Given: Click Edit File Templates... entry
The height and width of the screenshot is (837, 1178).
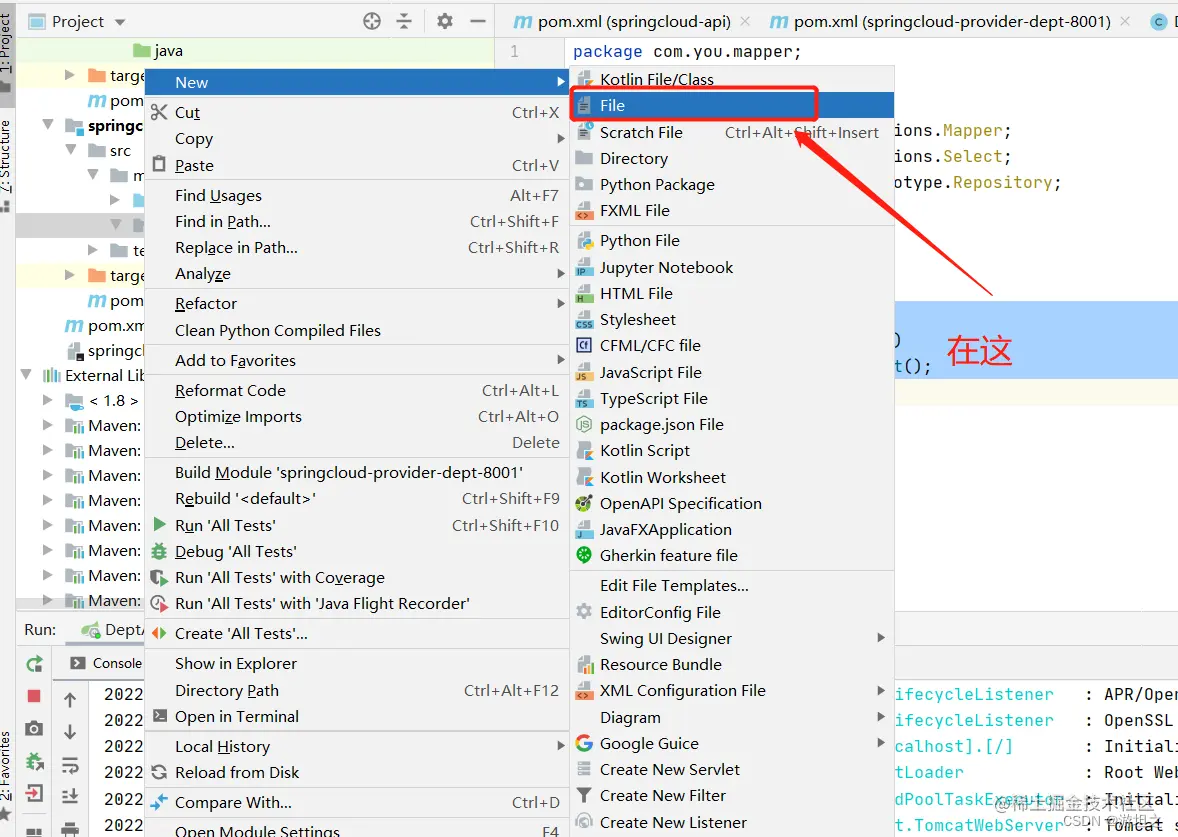Looking at the screenshot, I should [x=732, y=586].
